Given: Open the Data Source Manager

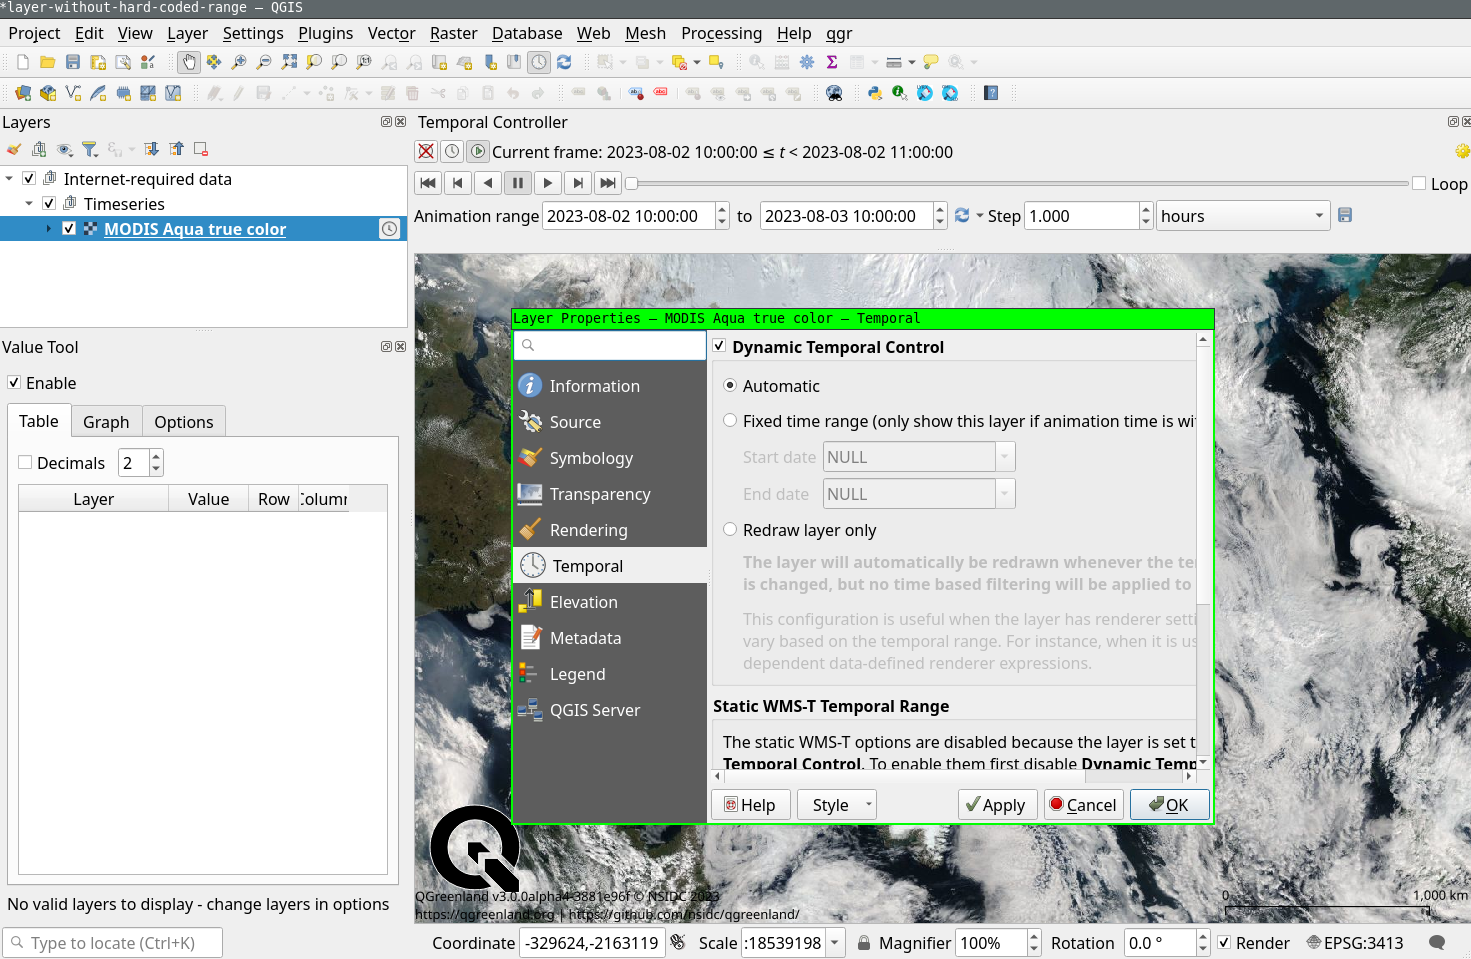Looking at the screenshot, I should pos(22,92).
